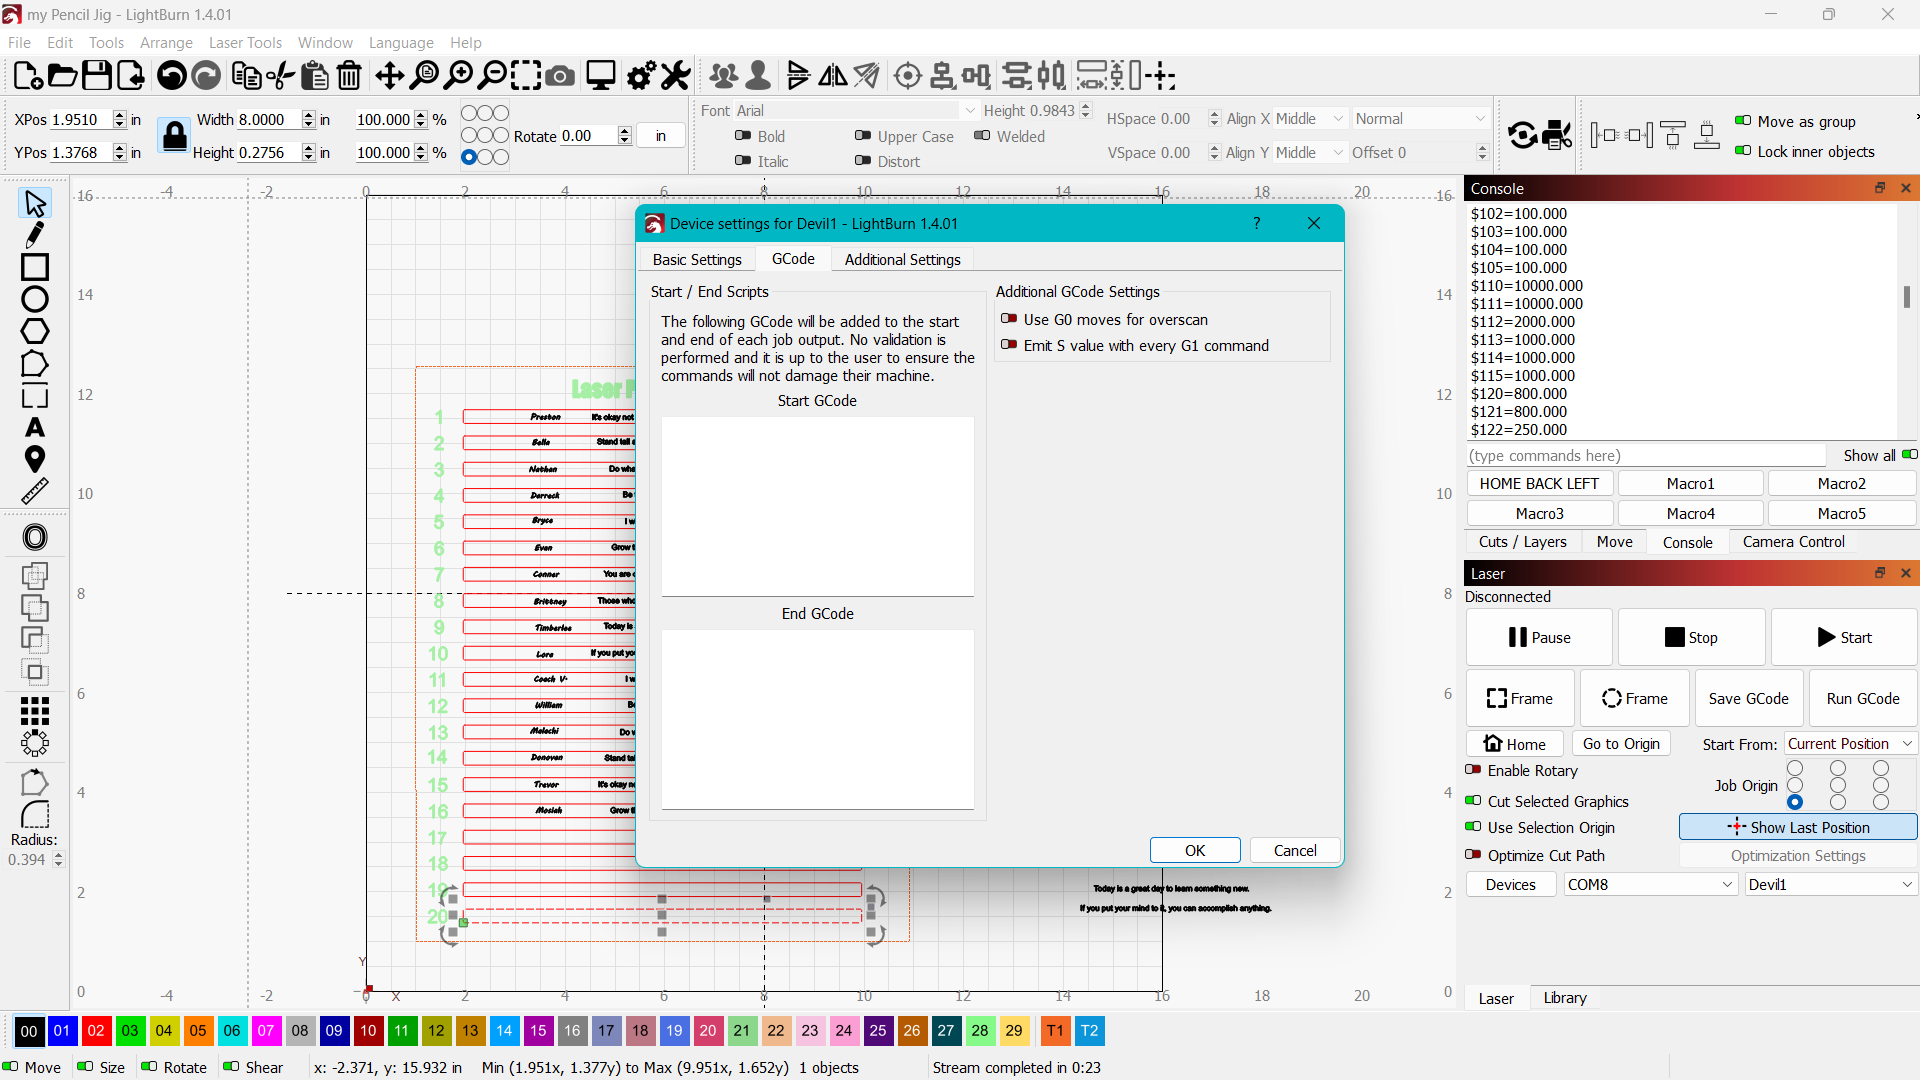Open the Align X Middle dropdown
Image resolution: width=1920 pixels, height=1080 pixels.
(1311, 118)
